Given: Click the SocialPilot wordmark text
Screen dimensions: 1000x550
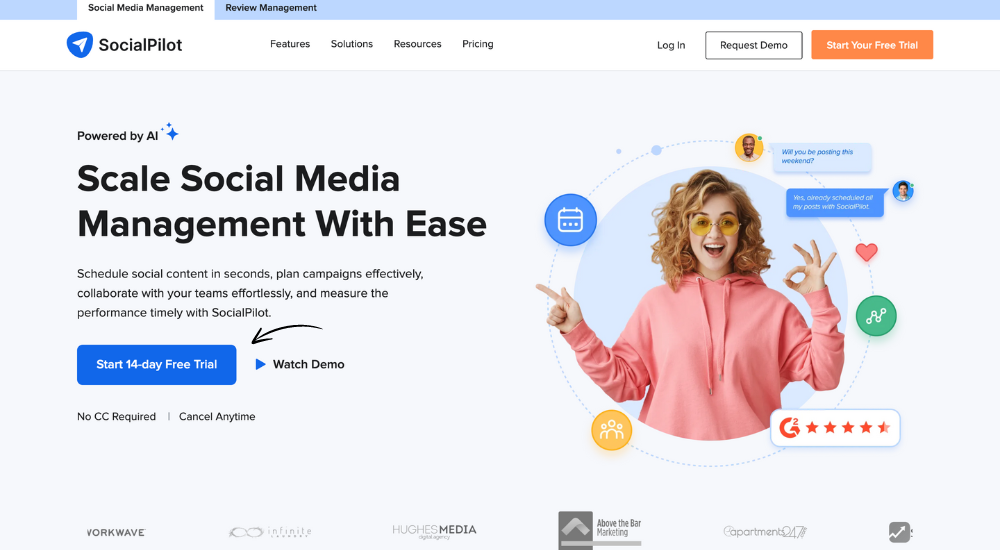Looking at the screenshot, I should [x=140, y=45].
